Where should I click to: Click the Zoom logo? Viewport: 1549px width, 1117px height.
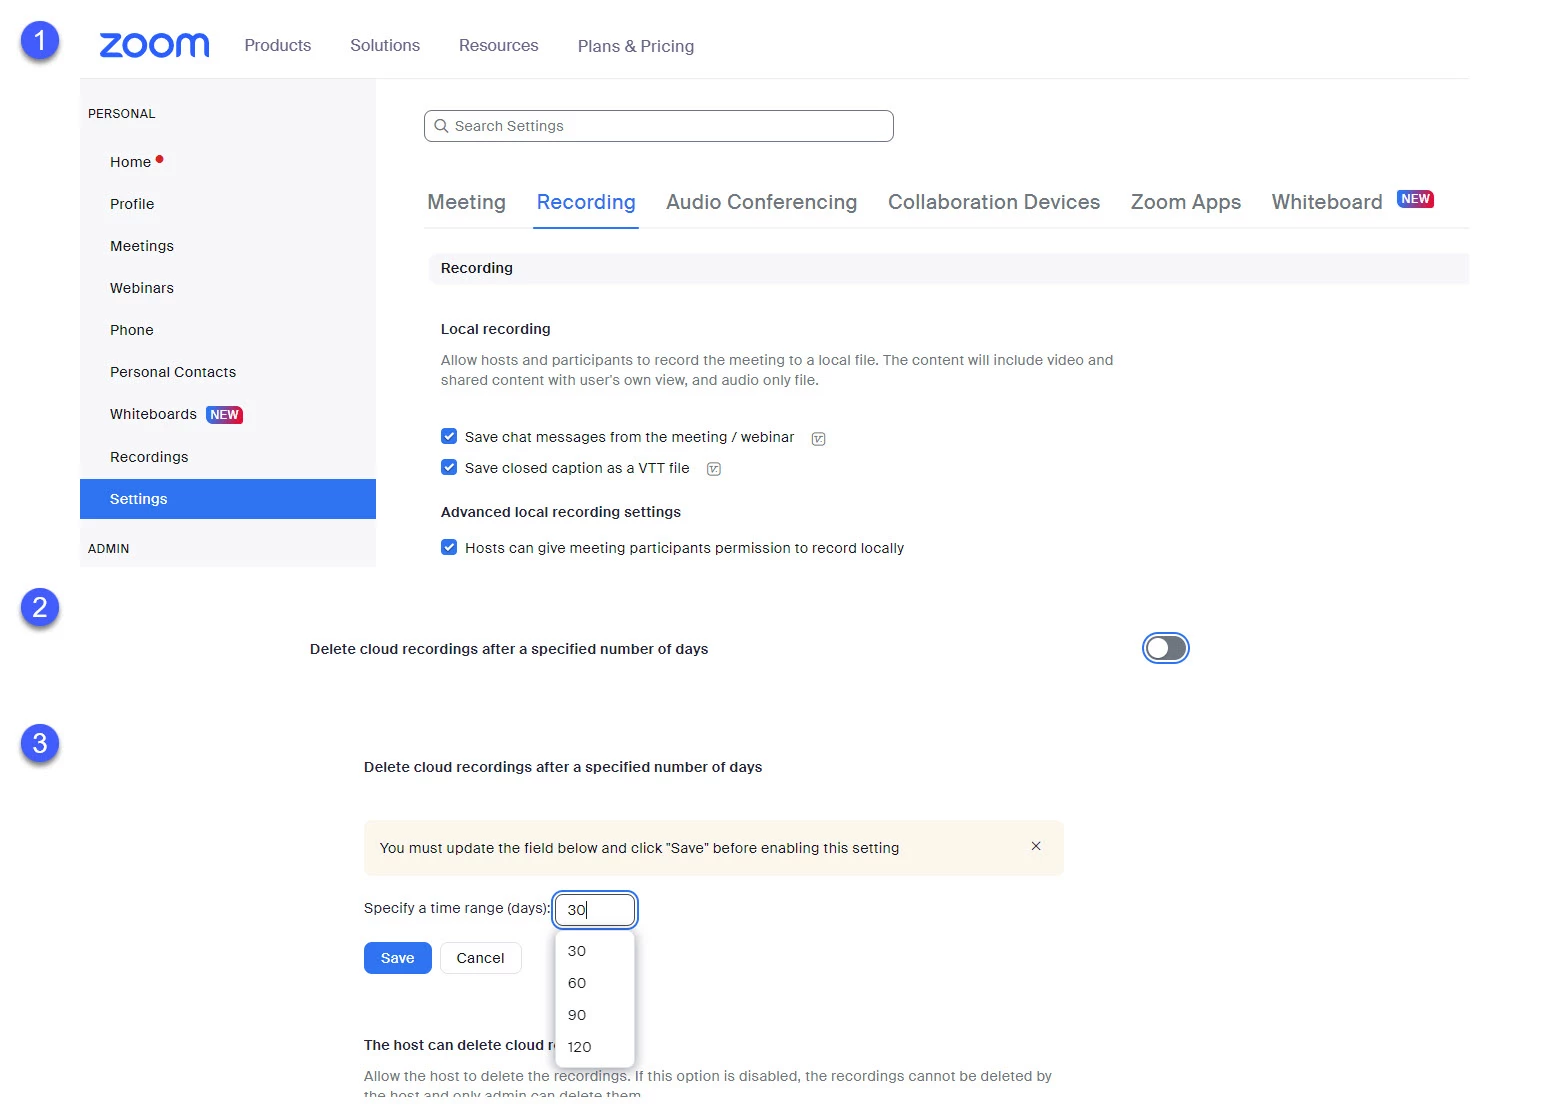[x=154, y=45]
